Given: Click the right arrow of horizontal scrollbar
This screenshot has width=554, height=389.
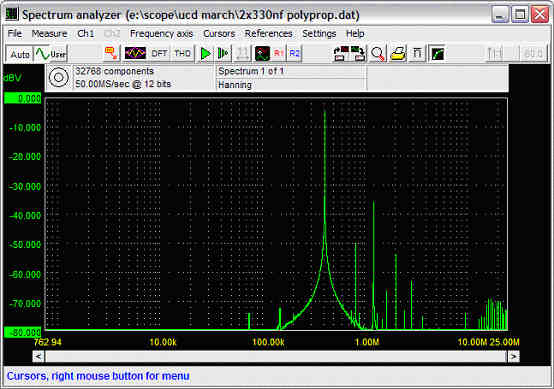Looking at the screenshot, I should (513, 356).
